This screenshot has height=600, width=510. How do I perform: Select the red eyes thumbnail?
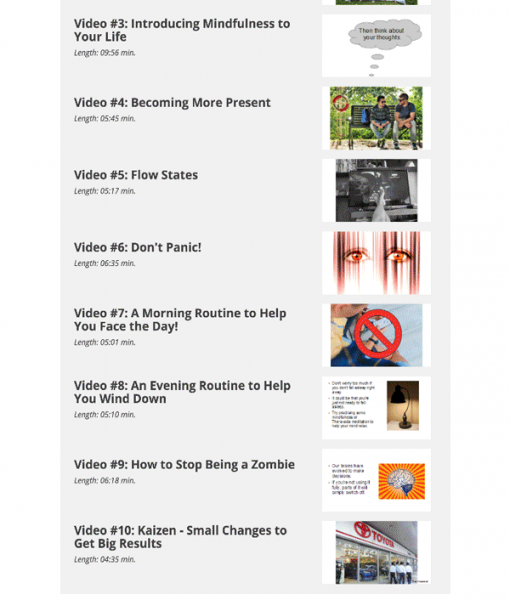coord(376,263)
